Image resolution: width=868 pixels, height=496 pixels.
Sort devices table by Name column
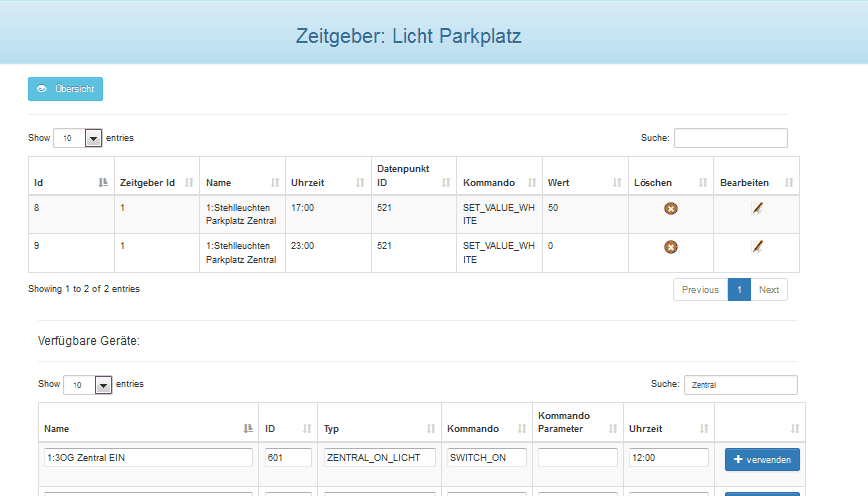click(148, 428)
